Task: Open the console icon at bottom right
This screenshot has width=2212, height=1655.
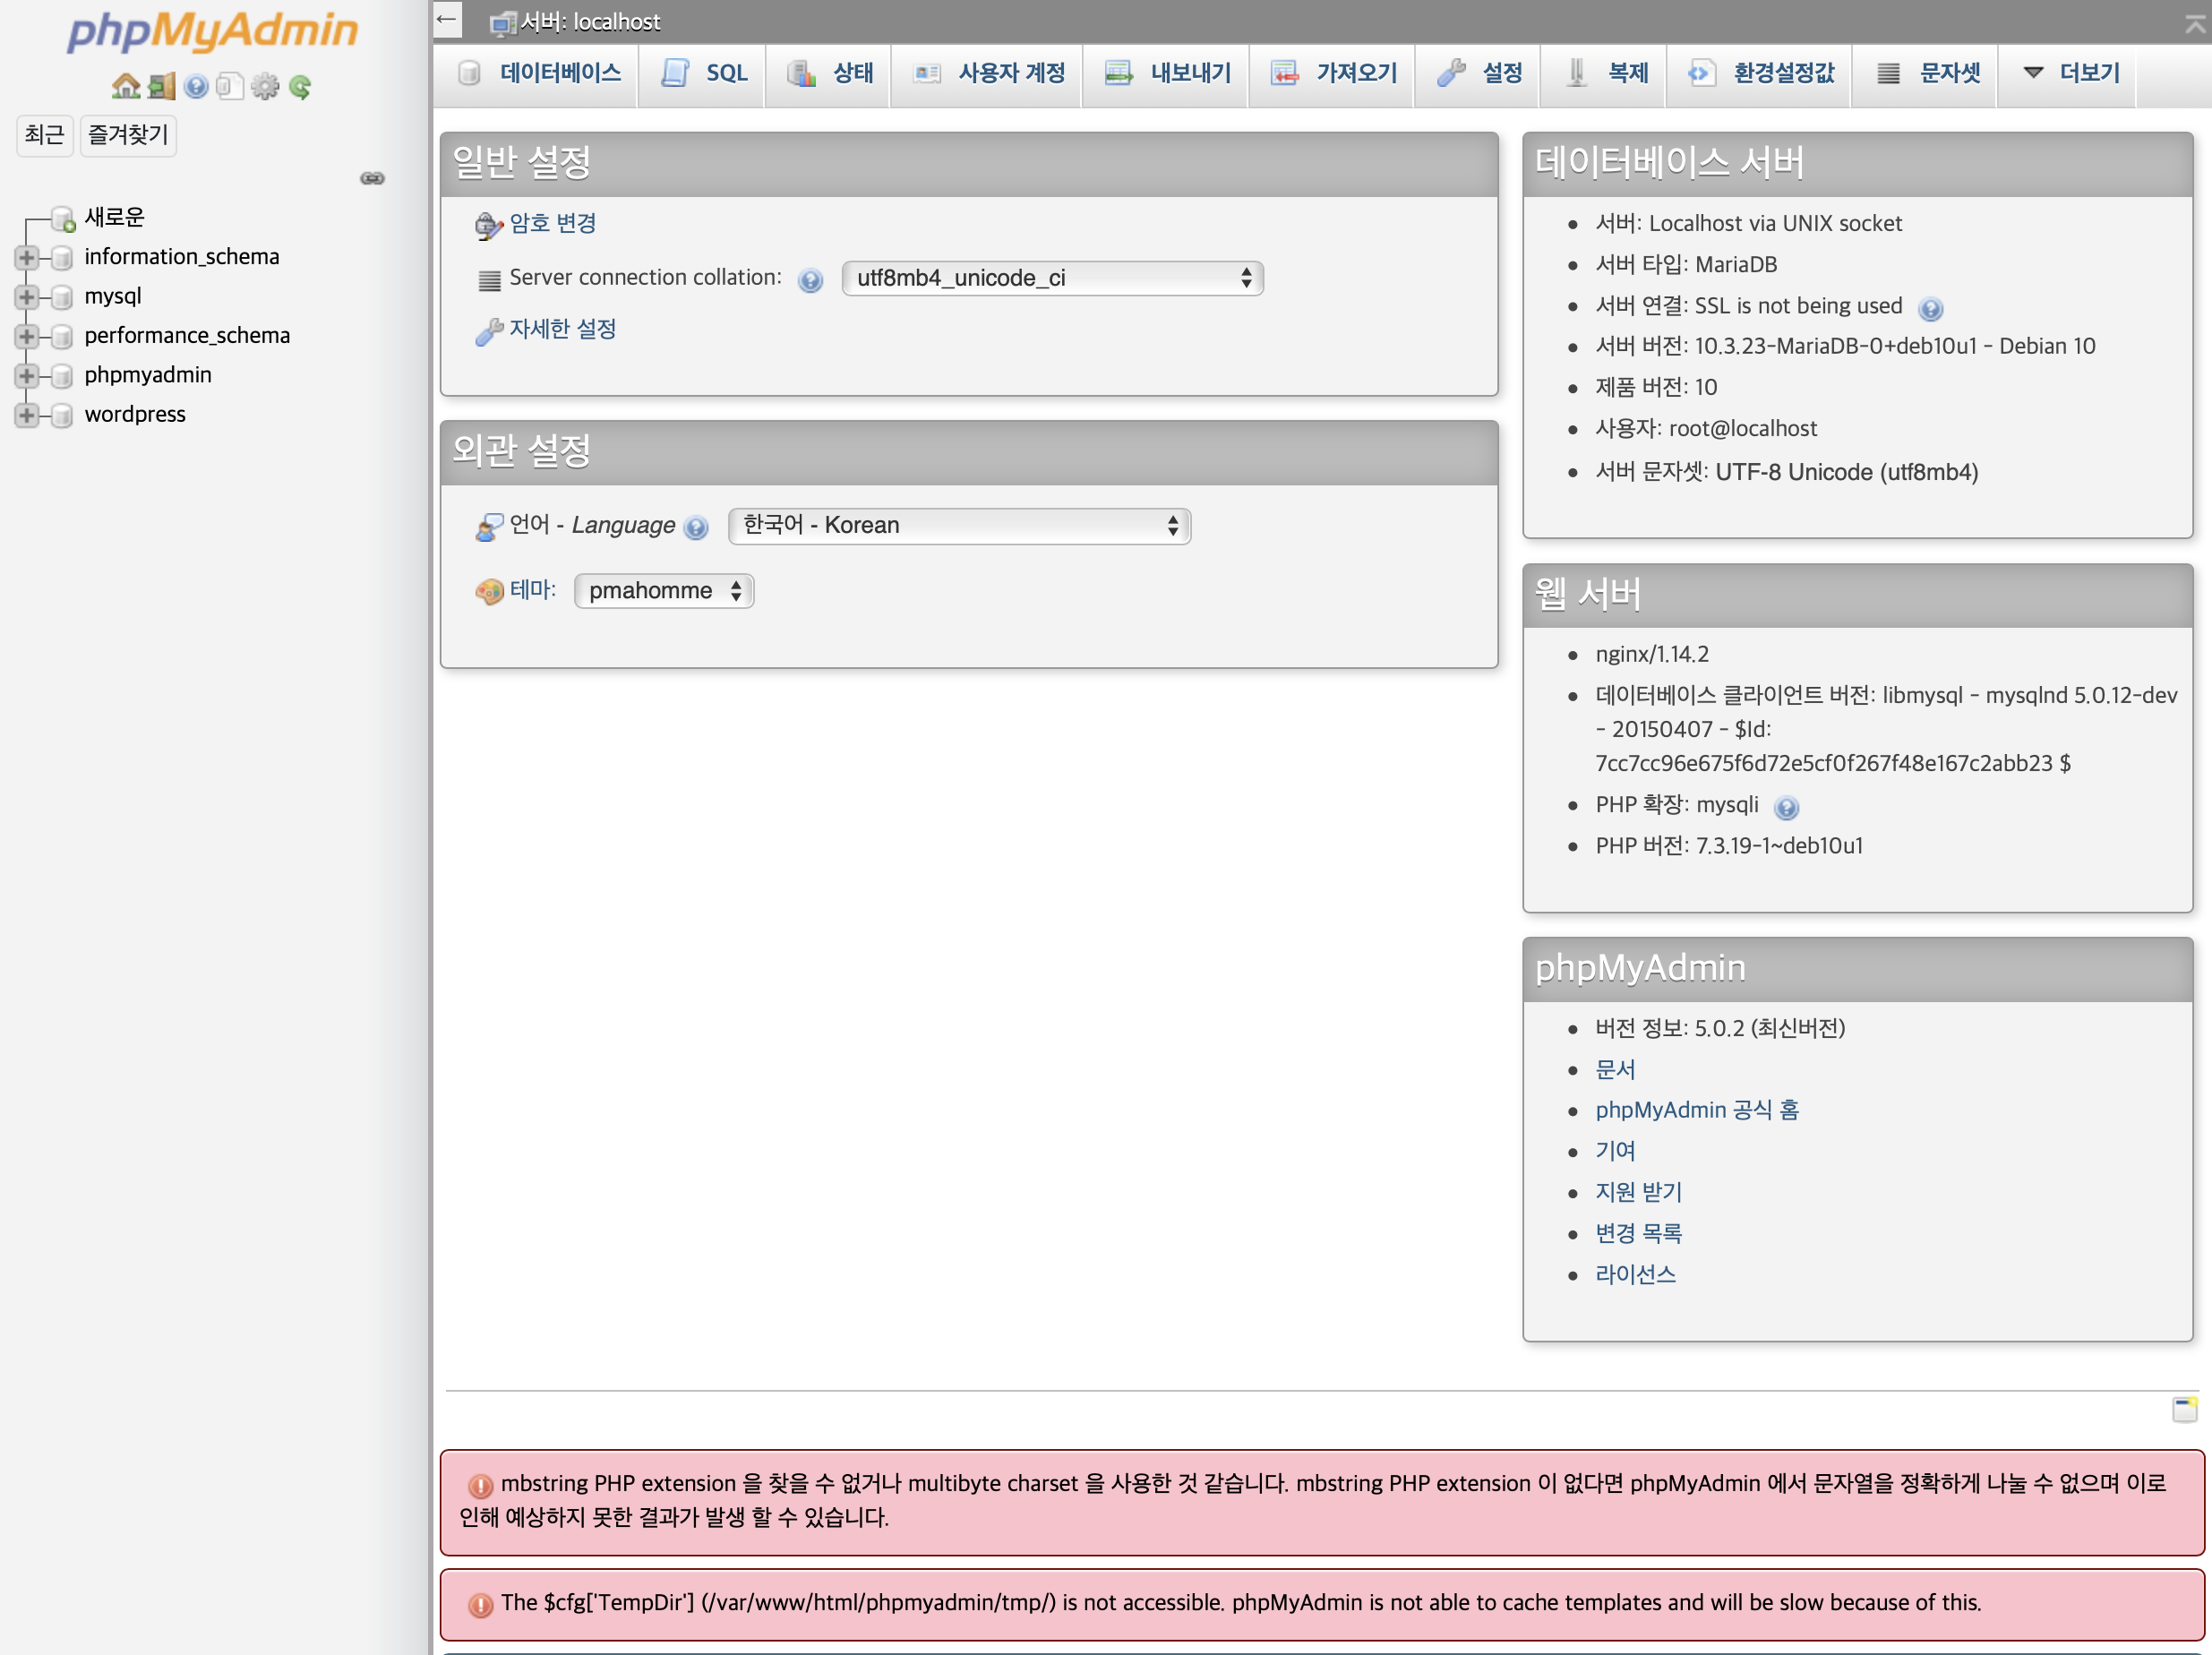Action: pyautogui.click(x=2184, y=1409)
